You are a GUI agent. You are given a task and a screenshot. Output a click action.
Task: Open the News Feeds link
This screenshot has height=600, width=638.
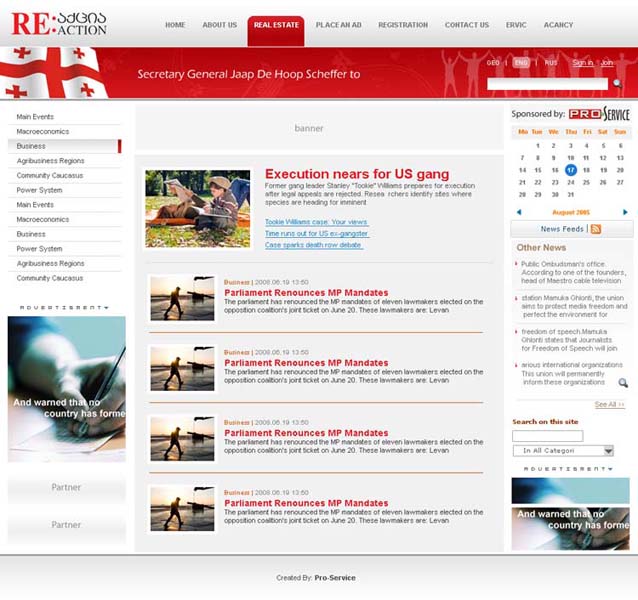(x=562, y=229)
